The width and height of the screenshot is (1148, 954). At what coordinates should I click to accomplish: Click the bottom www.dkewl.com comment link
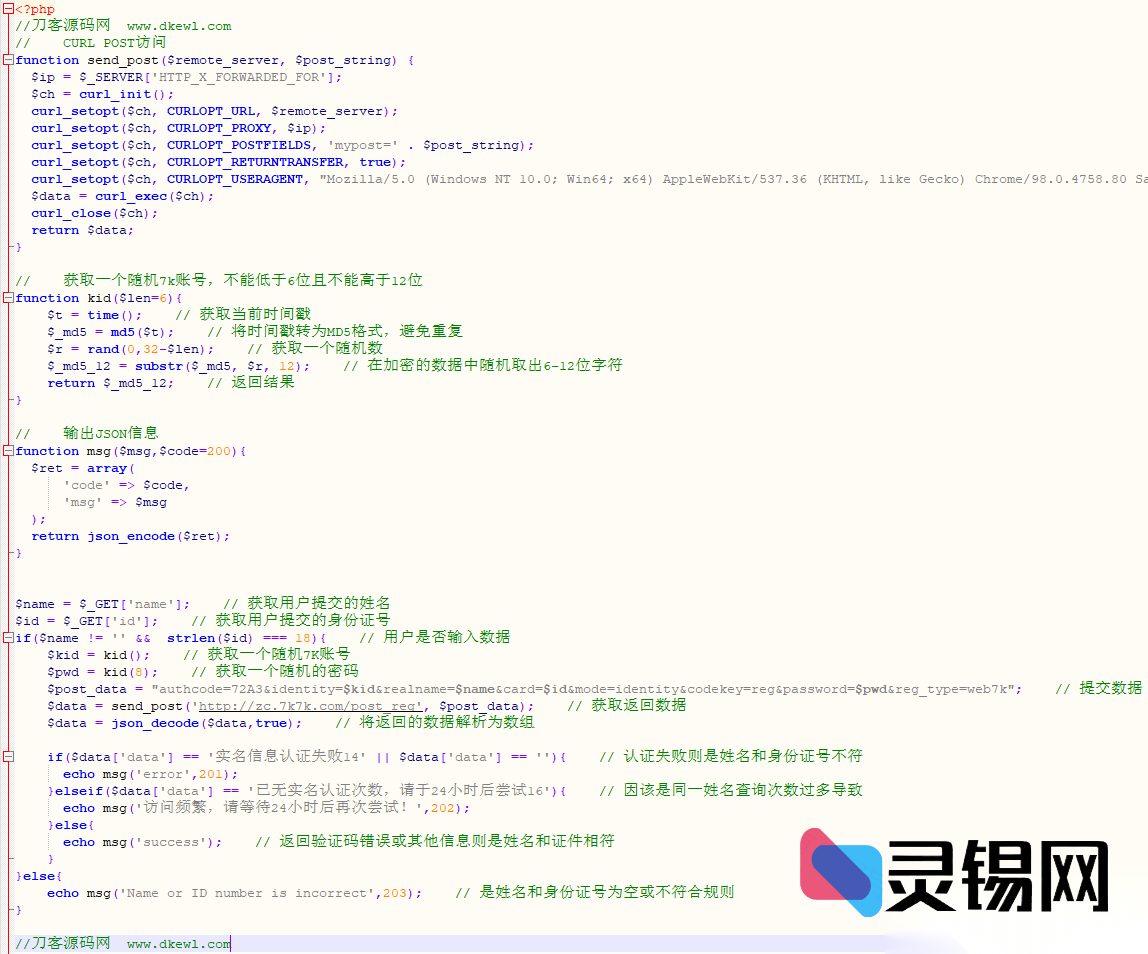point(178,943)
